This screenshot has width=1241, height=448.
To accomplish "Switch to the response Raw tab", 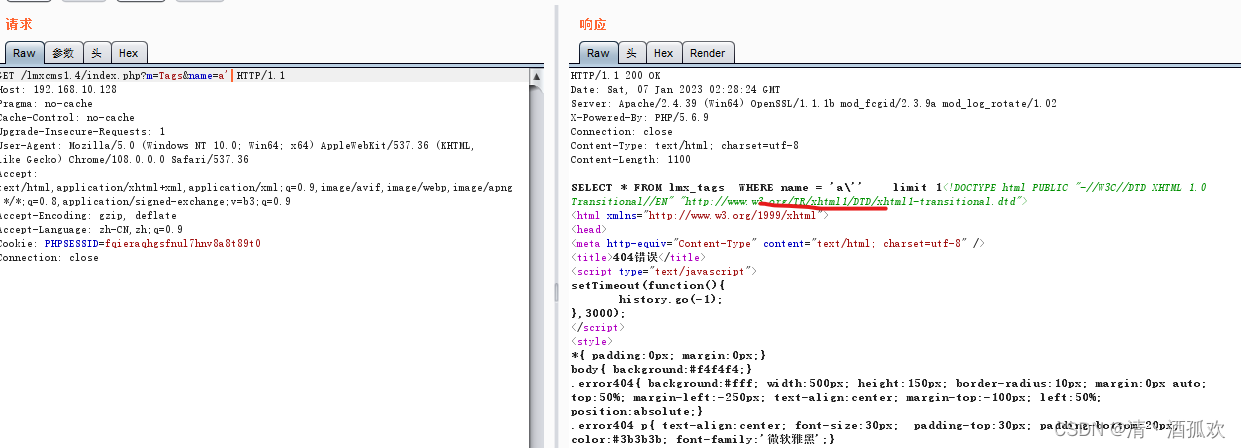I will coord(598,53).
